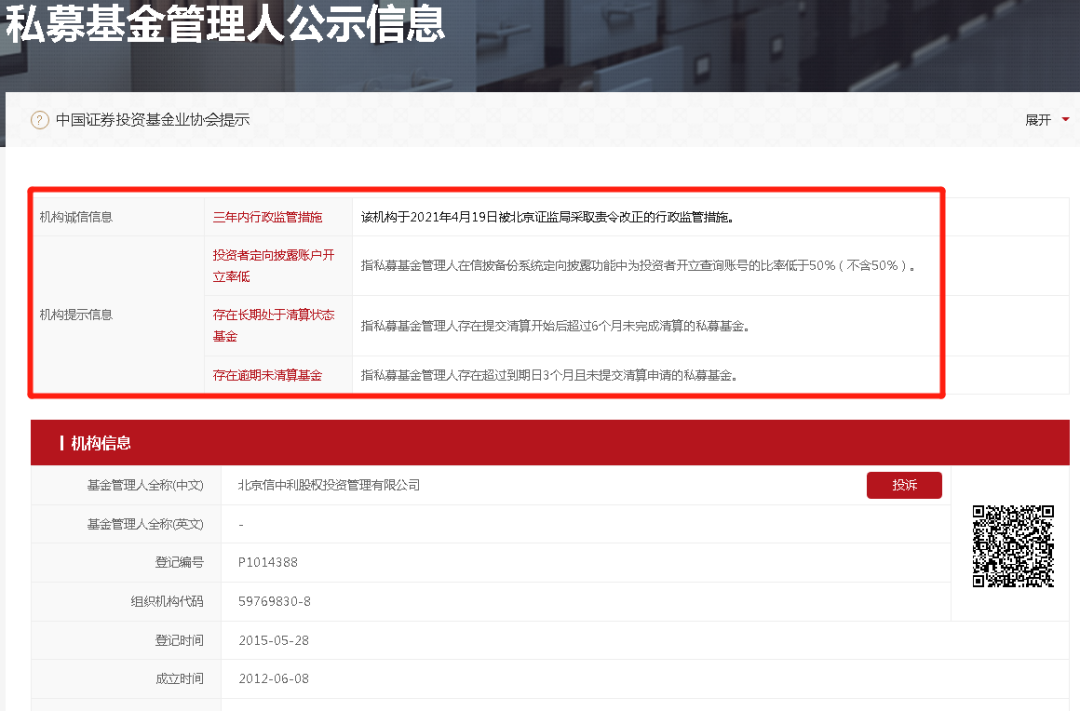Image resolution: width=1080 pixels, height=711 pixels.
Task: Click company name 北京信中利股权投资管理有限公司
Action: [329, 485]
